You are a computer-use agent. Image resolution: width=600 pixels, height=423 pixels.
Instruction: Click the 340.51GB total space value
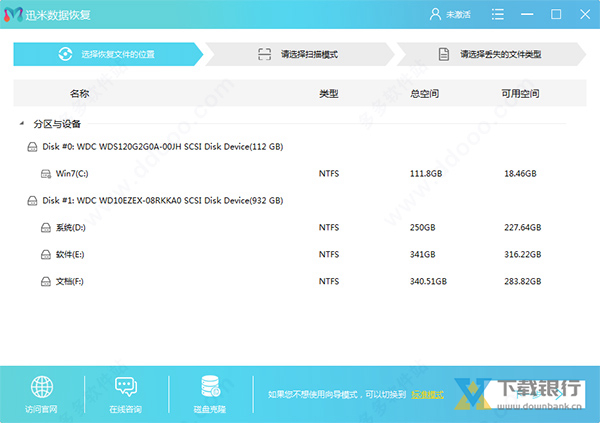[x=428, y=281]
